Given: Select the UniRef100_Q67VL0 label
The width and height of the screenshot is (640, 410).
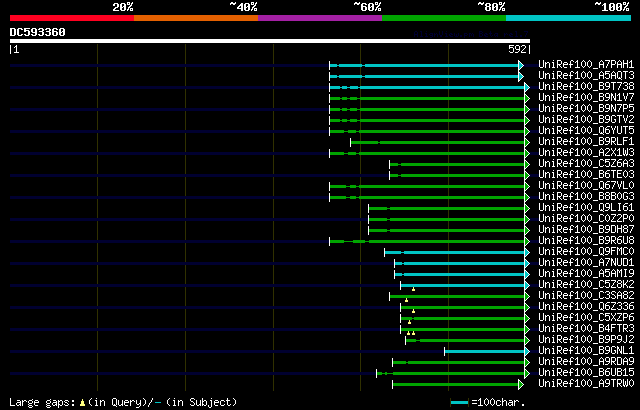Looking at the screenshot, I should [x=586, y=186].
